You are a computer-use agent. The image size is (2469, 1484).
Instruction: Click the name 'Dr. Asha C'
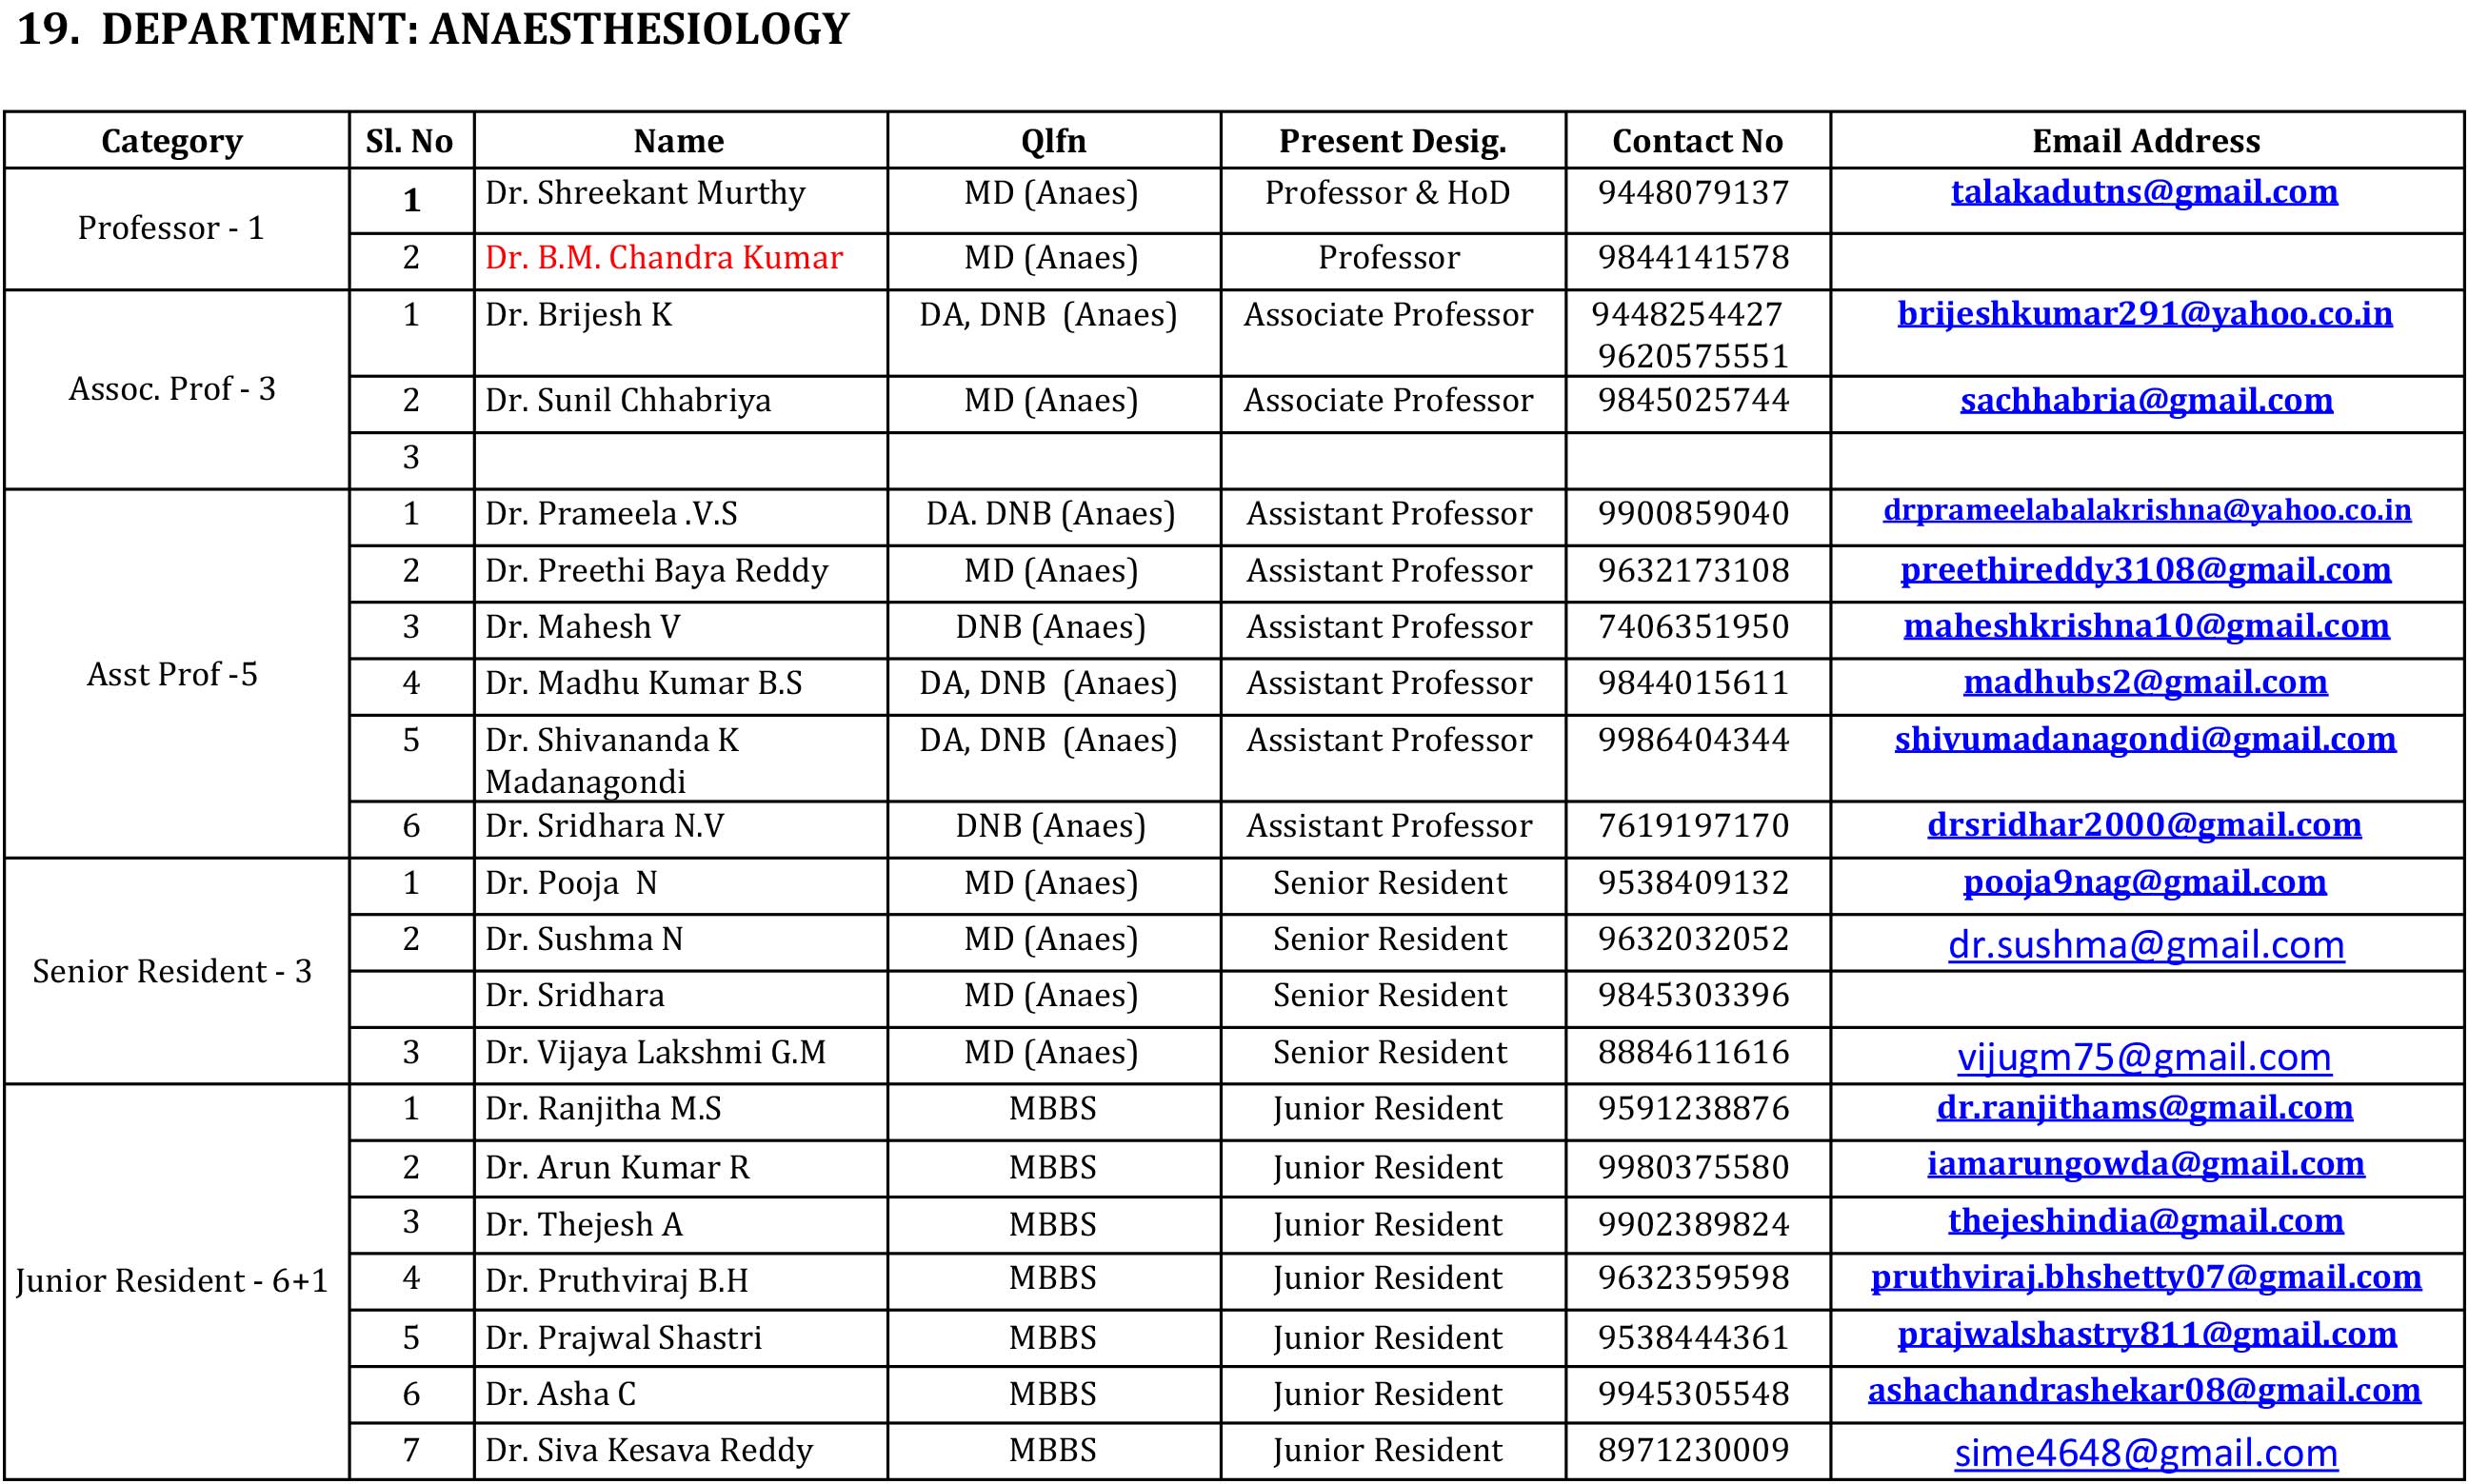click(561, 1394)
